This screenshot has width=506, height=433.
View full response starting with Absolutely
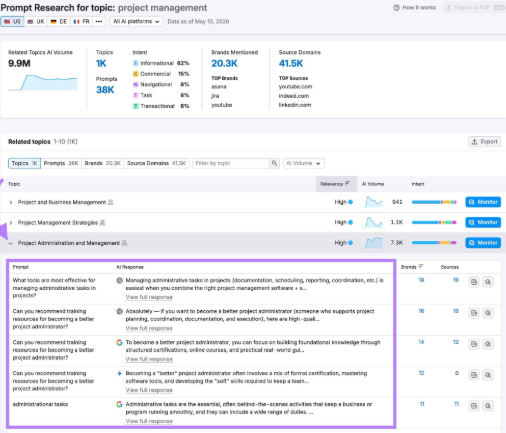point(149,328)
